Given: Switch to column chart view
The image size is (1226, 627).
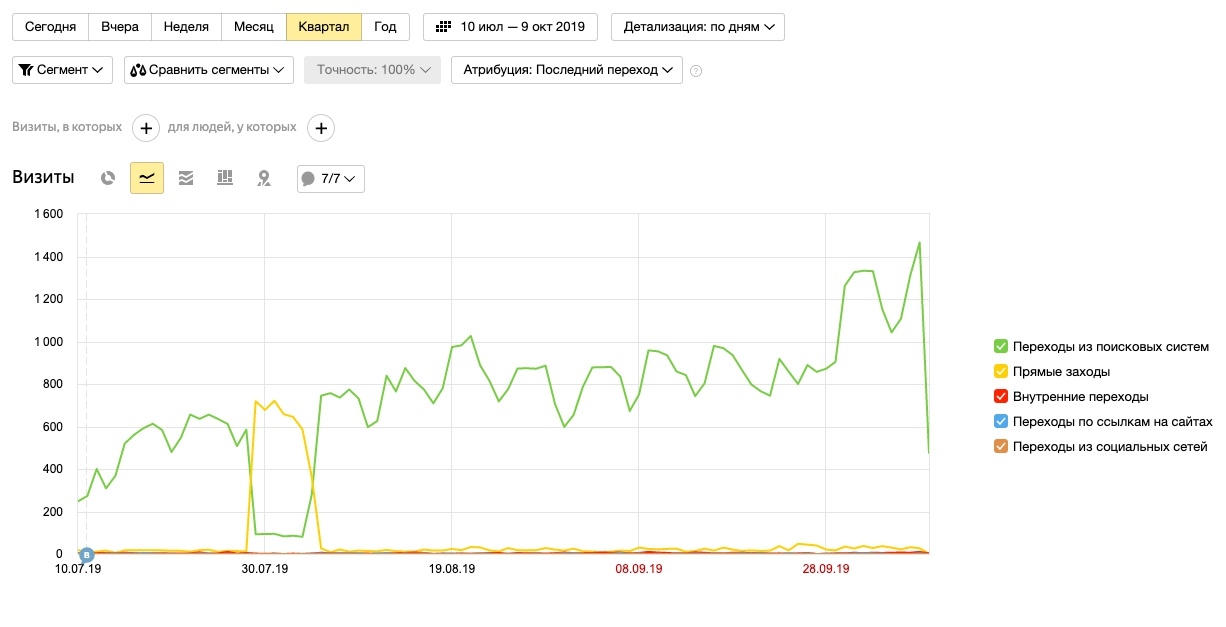Looking at the screenshot, I should coord(225,178).
